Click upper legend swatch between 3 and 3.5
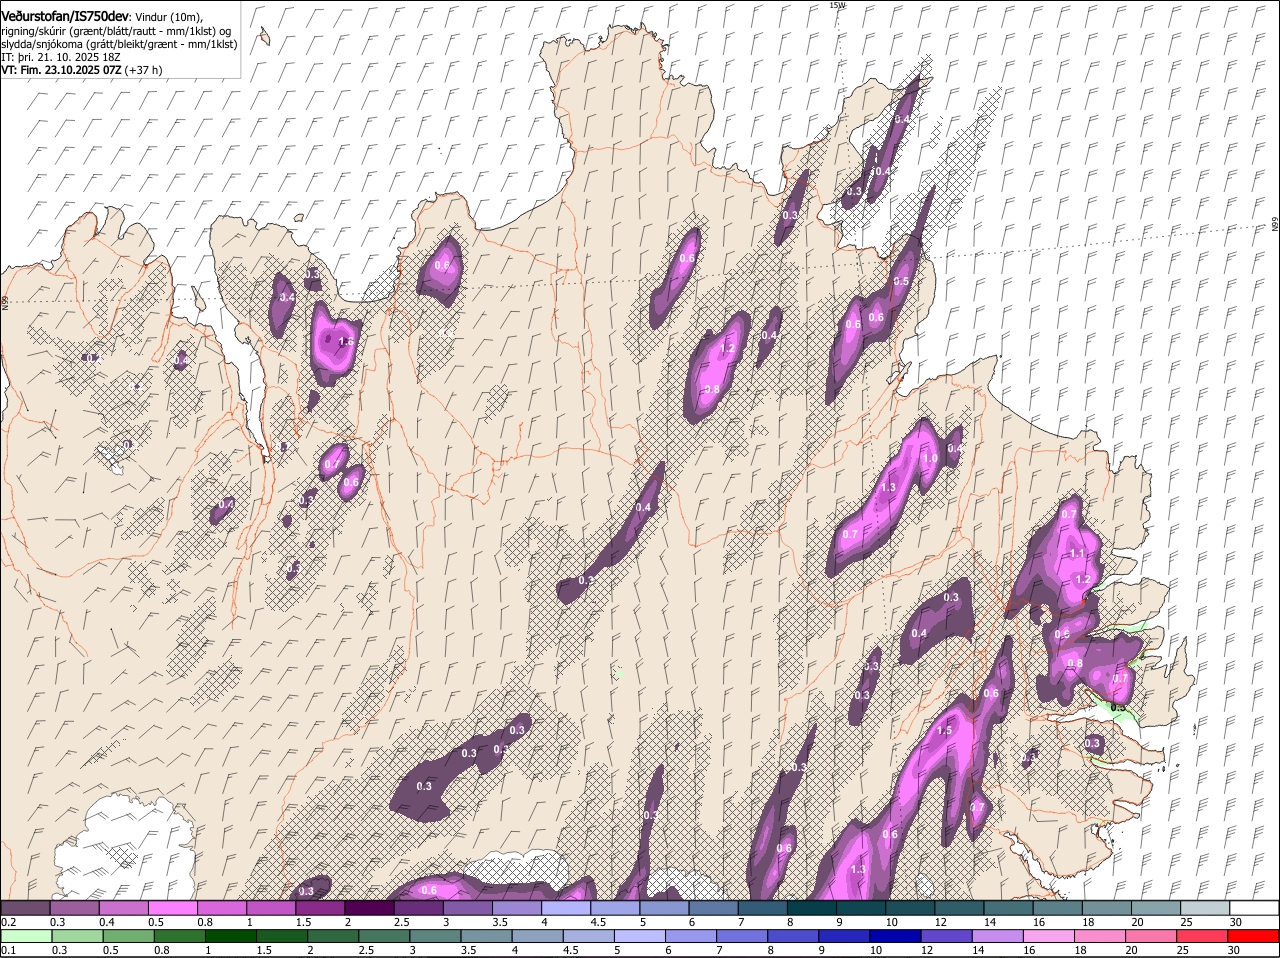 (467, 907)
